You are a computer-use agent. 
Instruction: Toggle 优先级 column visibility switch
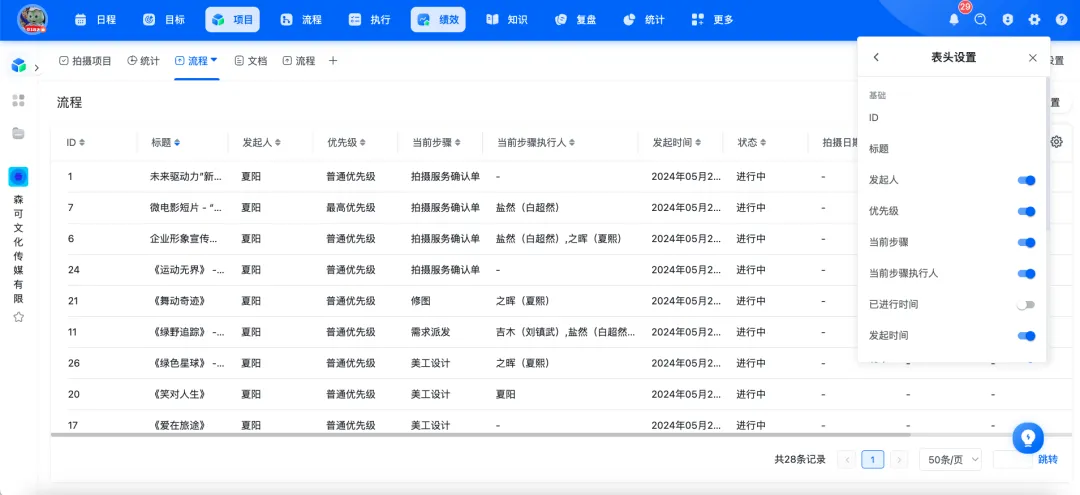[1026, 211]
